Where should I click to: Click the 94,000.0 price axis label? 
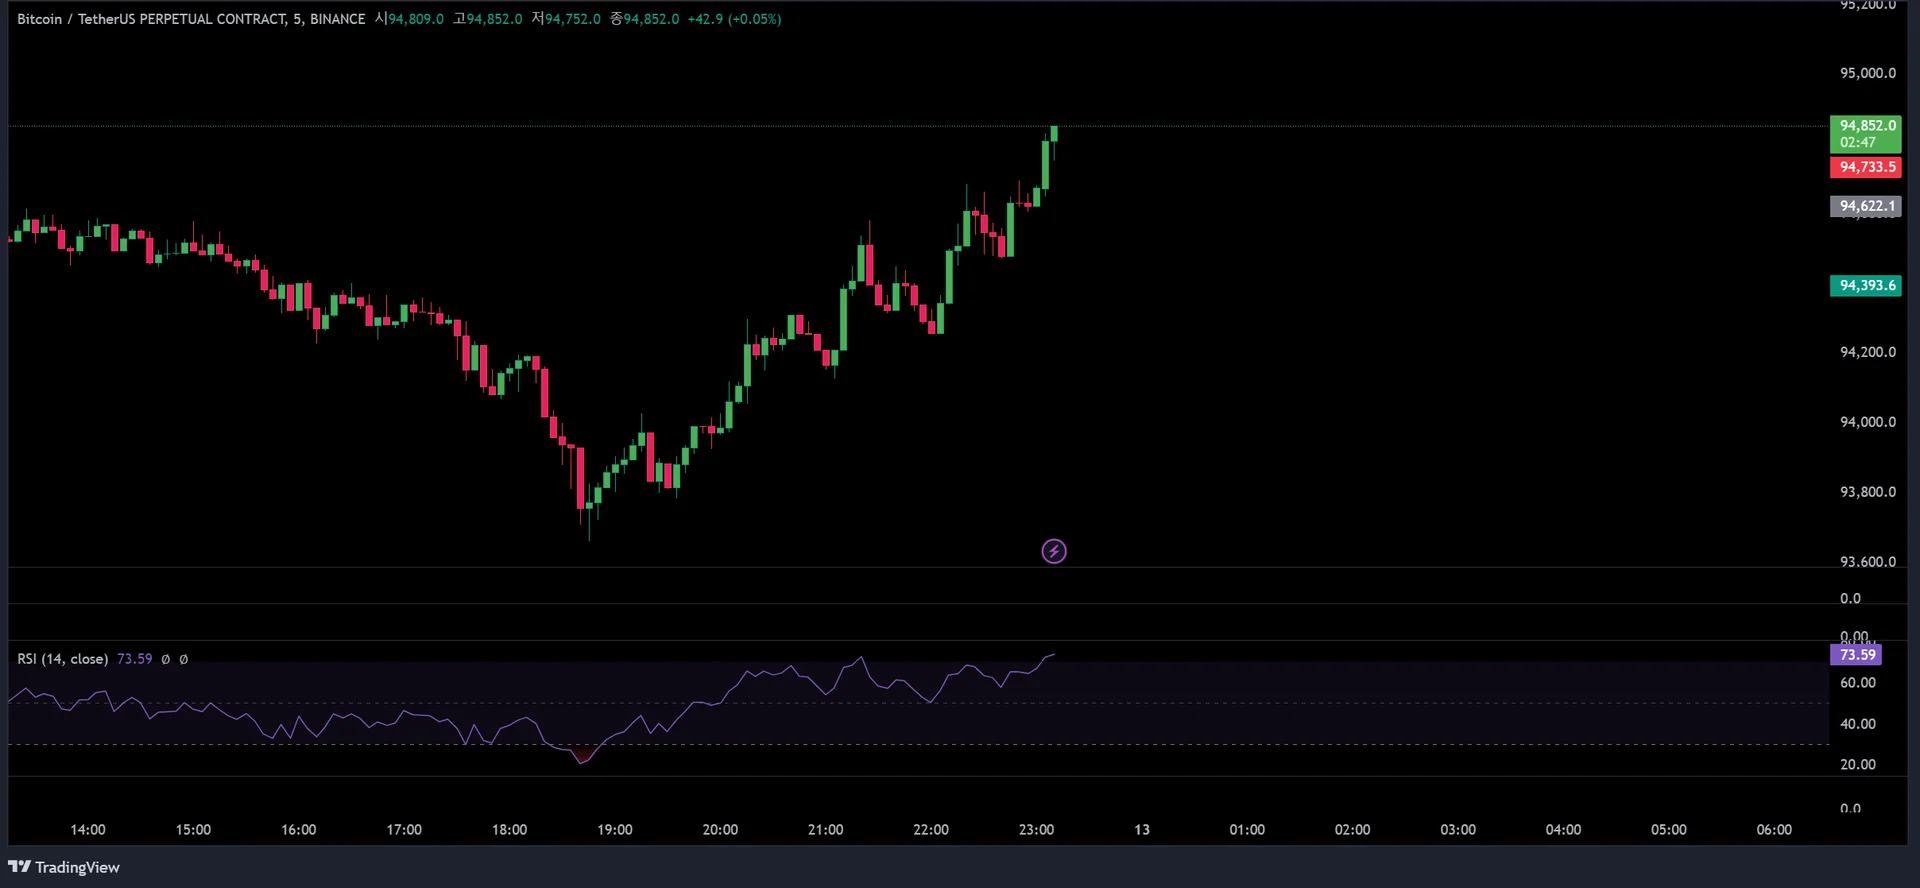coord(1868,422)
